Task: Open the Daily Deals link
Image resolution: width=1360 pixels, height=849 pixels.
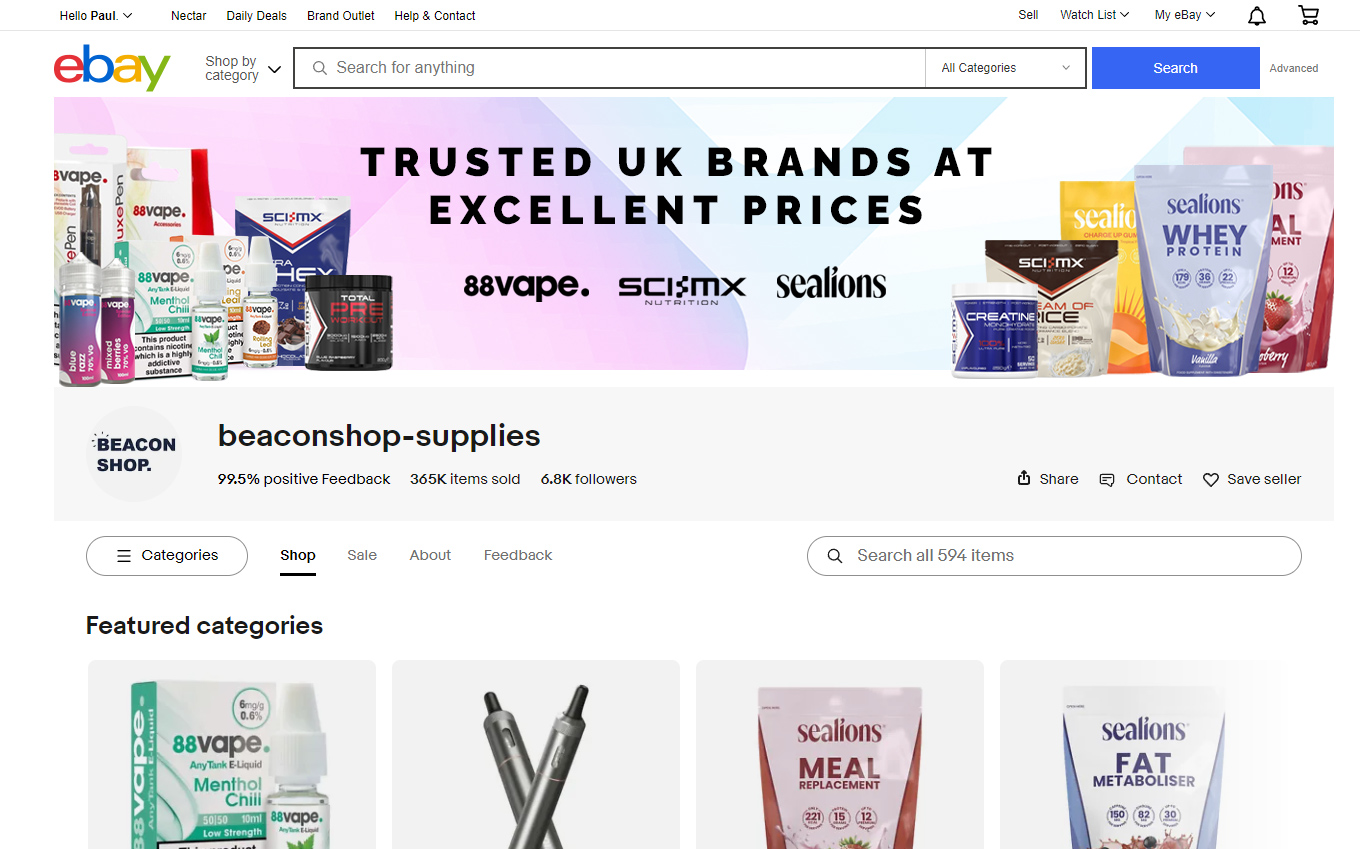Action: pyautogui.click(x=257, y=15)
